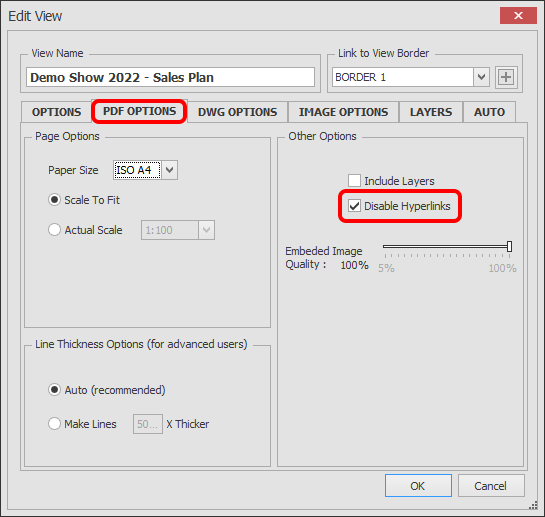Viewport: 545px width, 517px height.
Task: Click the ISO A4 paper size field
Action: [137, 170]
